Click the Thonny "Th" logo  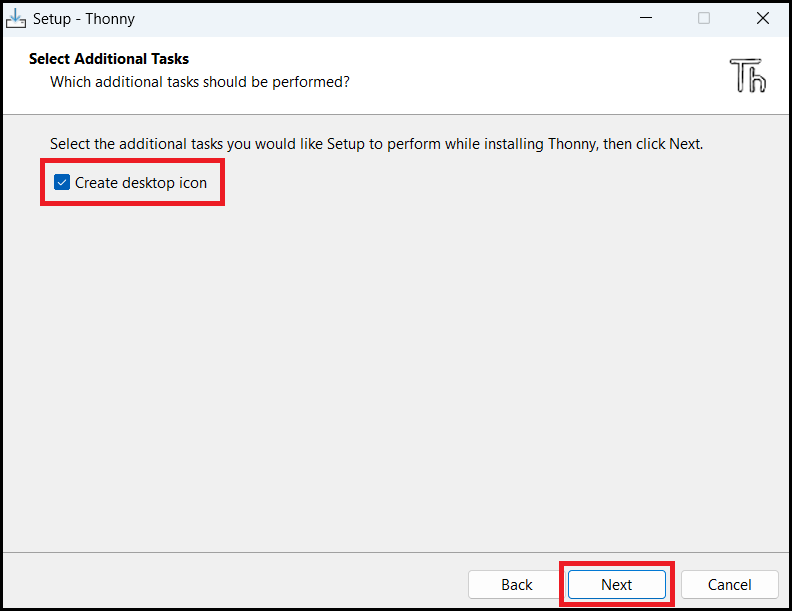[x=748, y=75]
